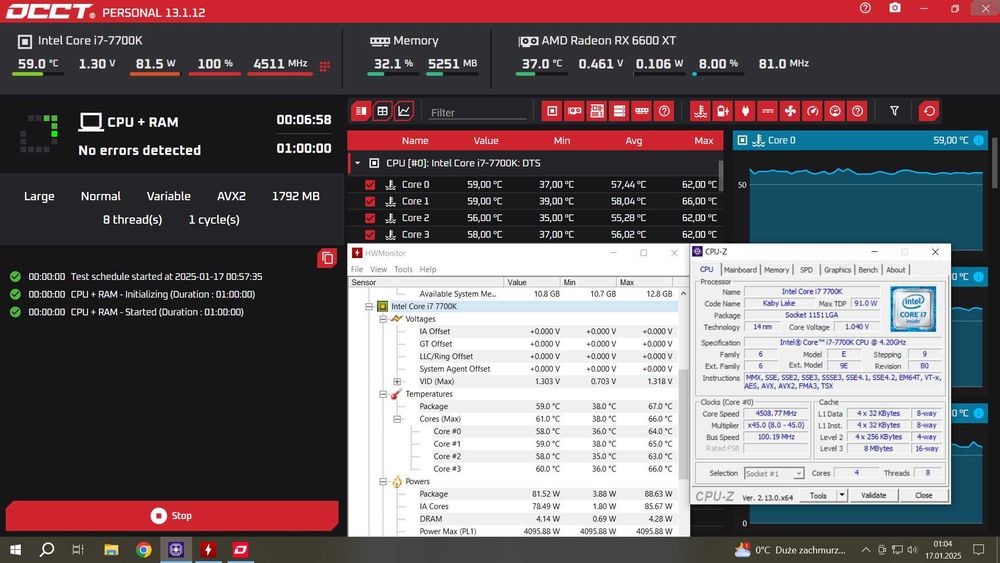Open Chrome from taskbar
This screenshot has height=563, width=1000.
(143, 550)
